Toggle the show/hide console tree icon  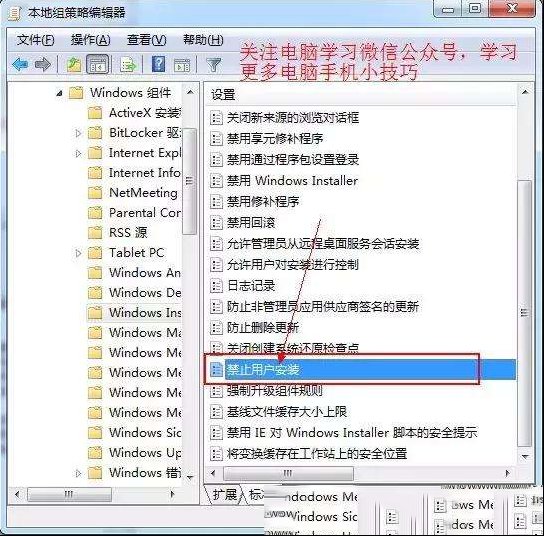point(98,65)
